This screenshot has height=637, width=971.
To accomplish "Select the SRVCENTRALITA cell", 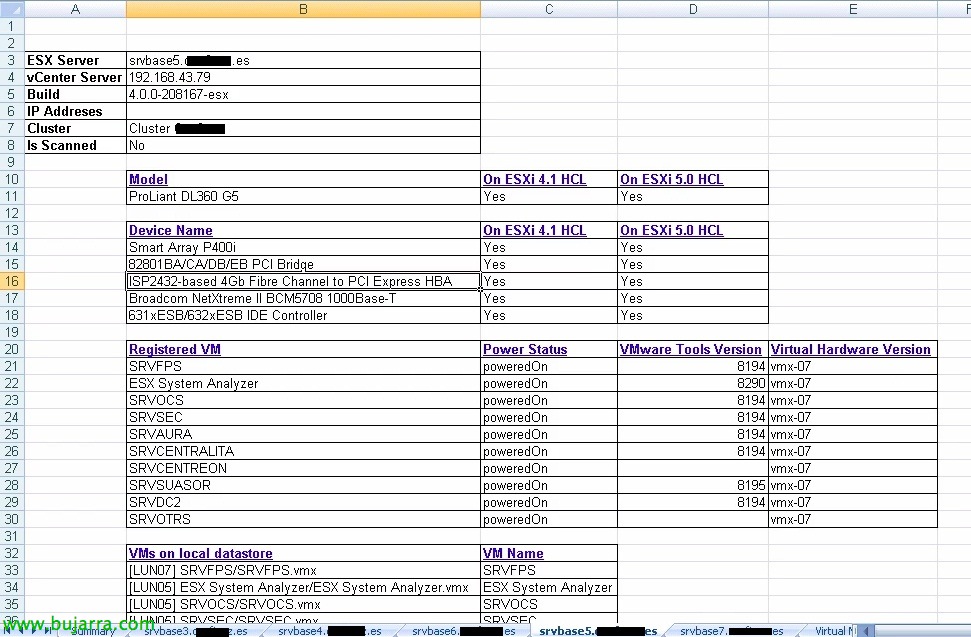I will tap(303, 451).
